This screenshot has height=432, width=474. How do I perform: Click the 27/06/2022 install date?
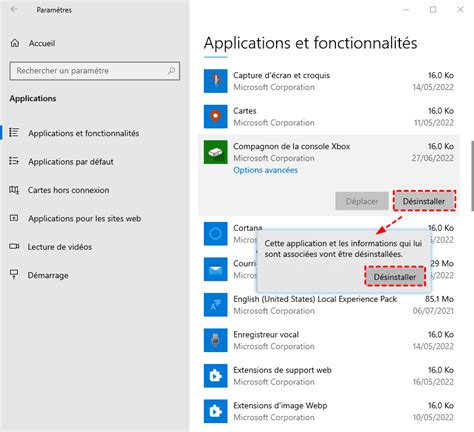[x=433, y=158]
